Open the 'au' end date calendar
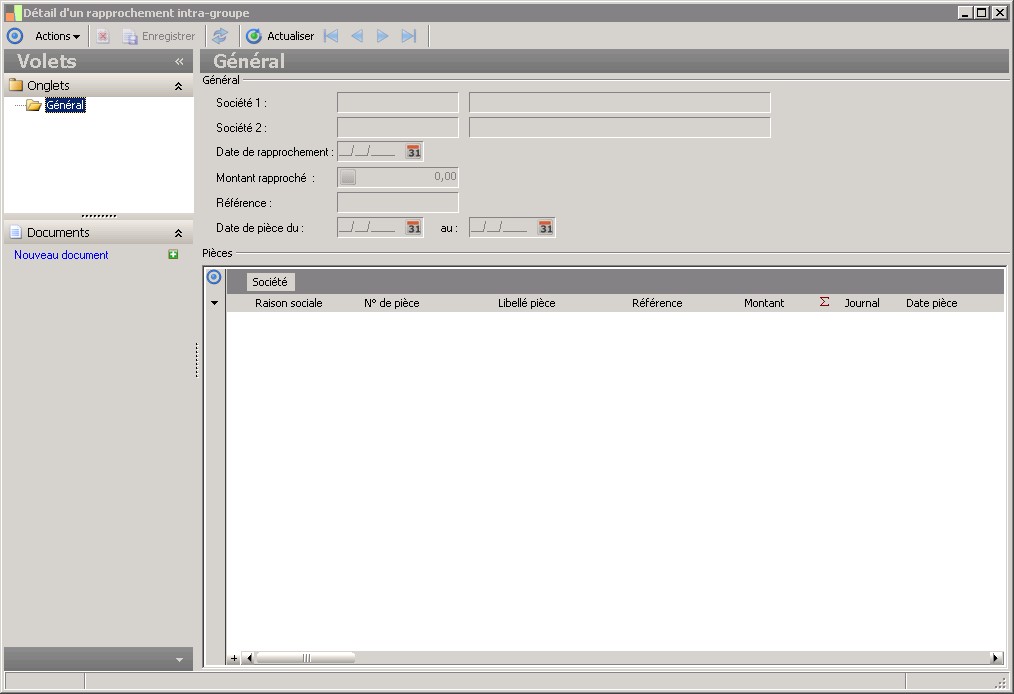 (546, 228)
